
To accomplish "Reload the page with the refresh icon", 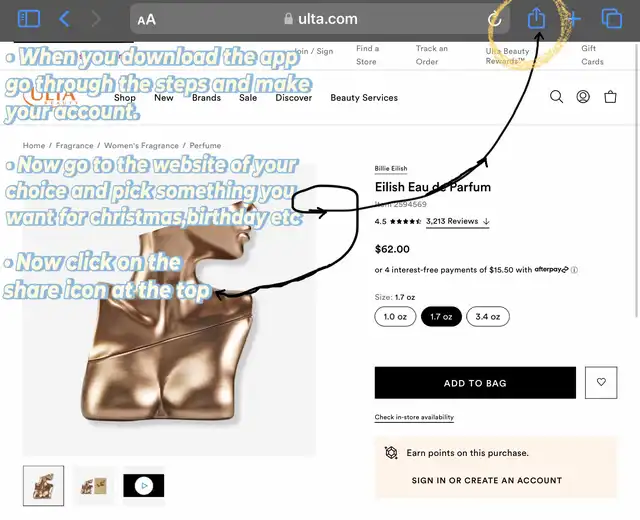I will (x=495, y=19).
